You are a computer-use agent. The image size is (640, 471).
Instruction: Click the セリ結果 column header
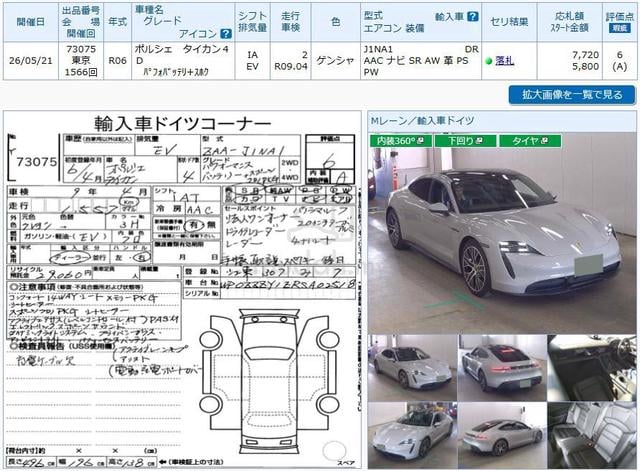[x=509, y=22]
